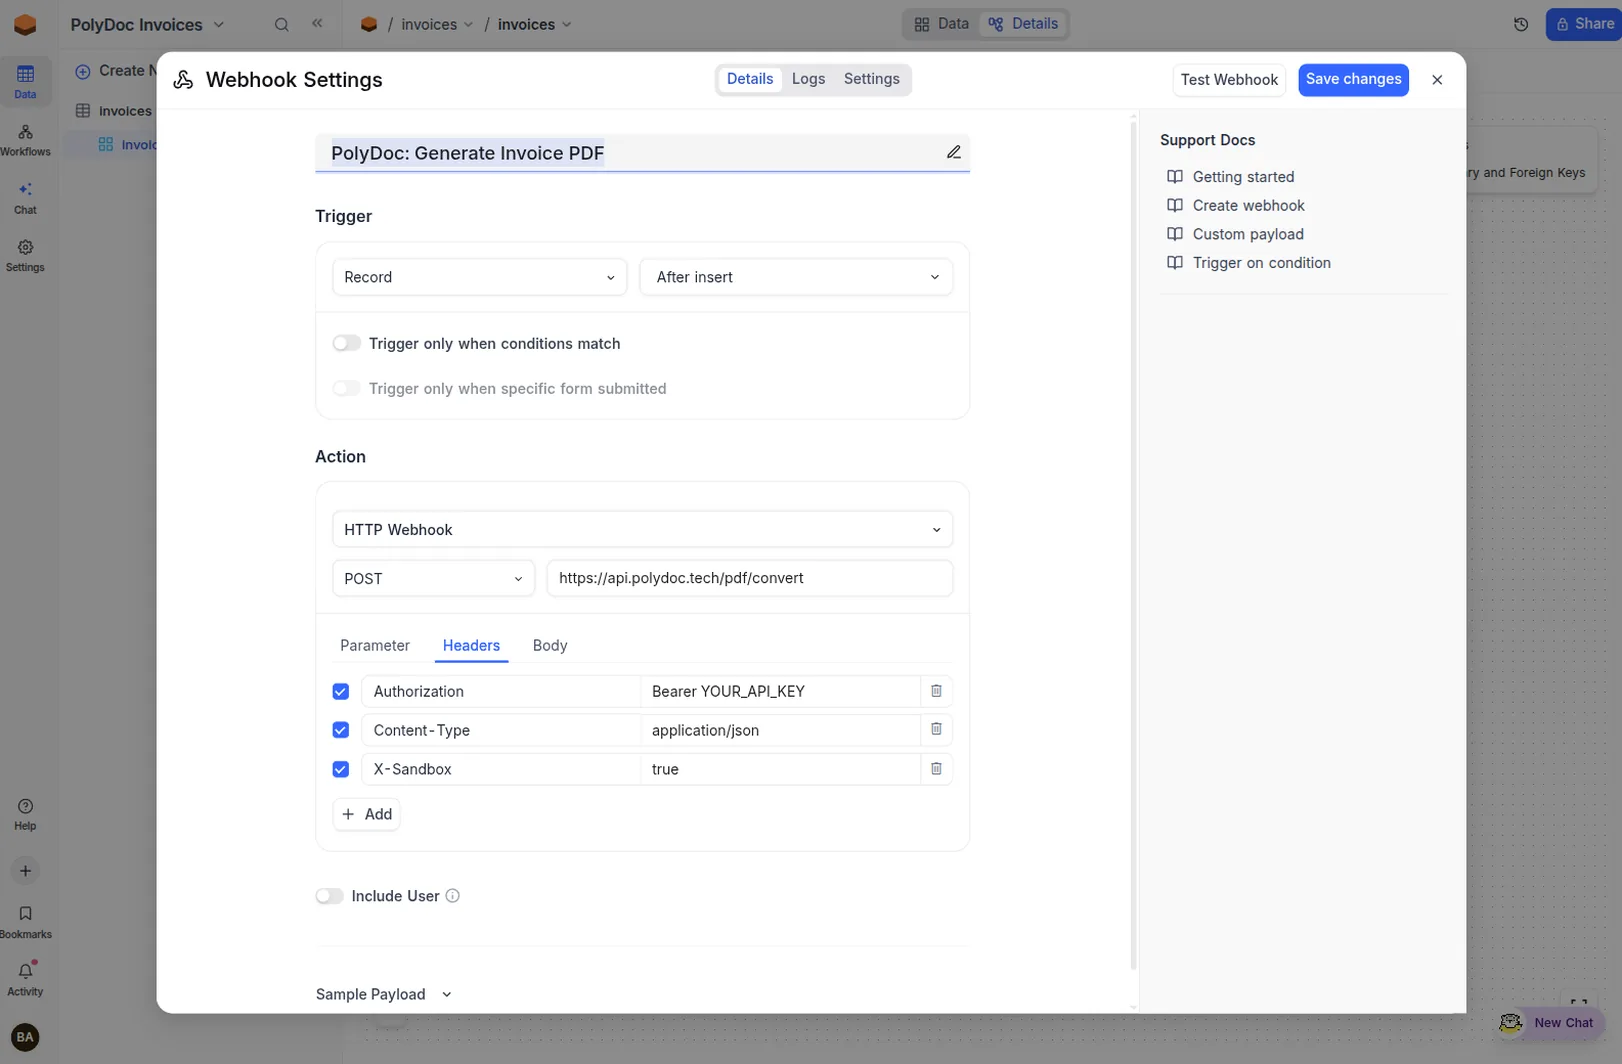Screen dimensions: 1622x1064
Task: Click the Include User info icon
Action: pyautogui.click(x=452, y=896)
